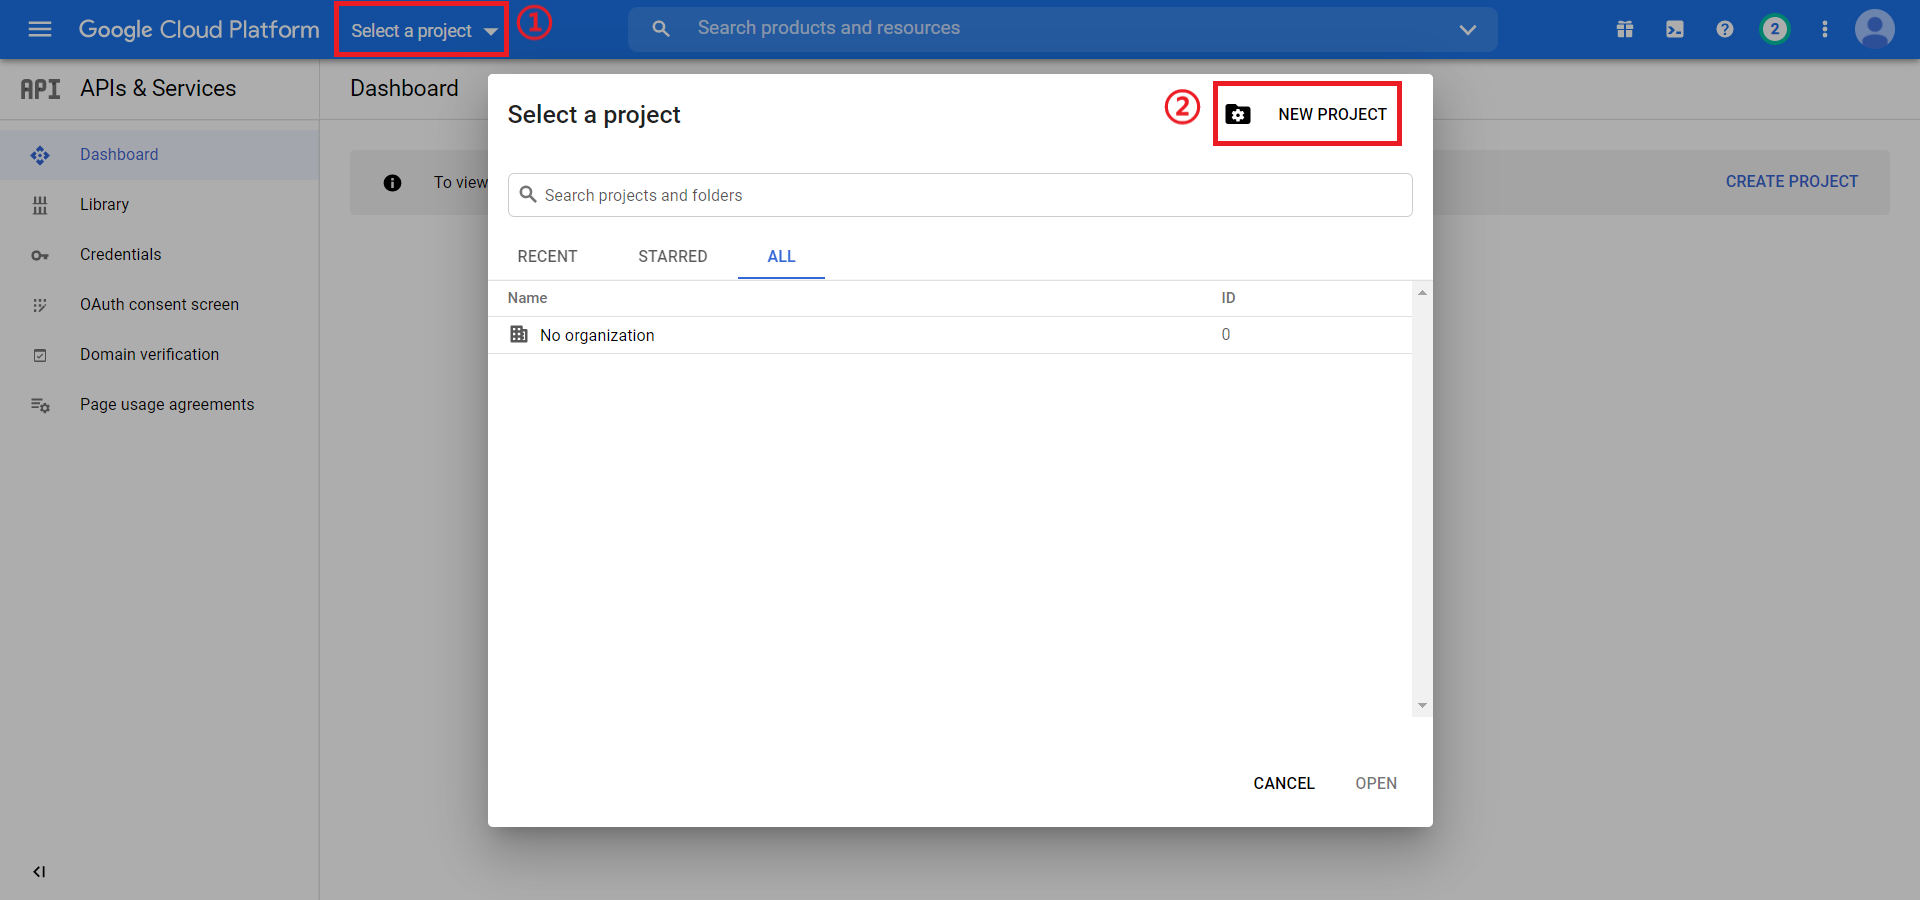Click the scrollbar up arrow in dialog

point(1422,293)
